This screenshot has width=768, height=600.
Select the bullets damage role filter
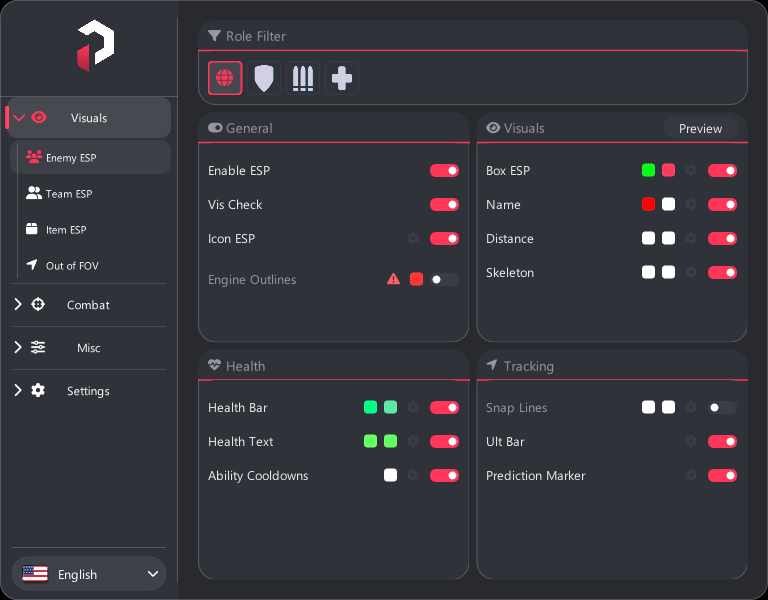(x=303, y=78)
